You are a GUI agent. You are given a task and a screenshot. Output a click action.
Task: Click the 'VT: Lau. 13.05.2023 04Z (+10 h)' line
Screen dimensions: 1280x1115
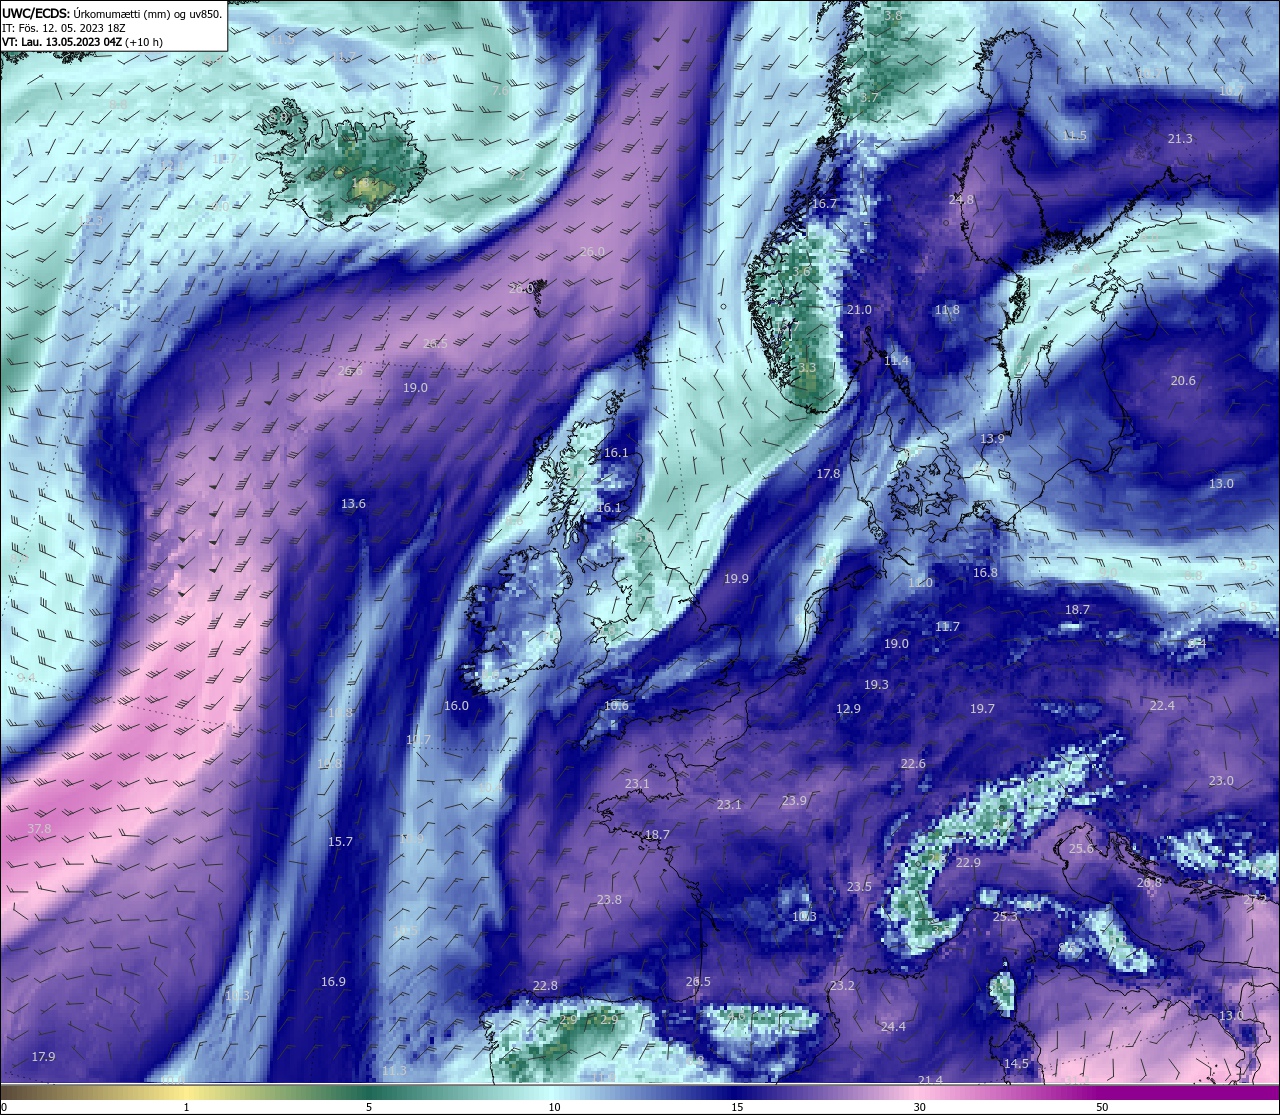(x=82, y=42)
